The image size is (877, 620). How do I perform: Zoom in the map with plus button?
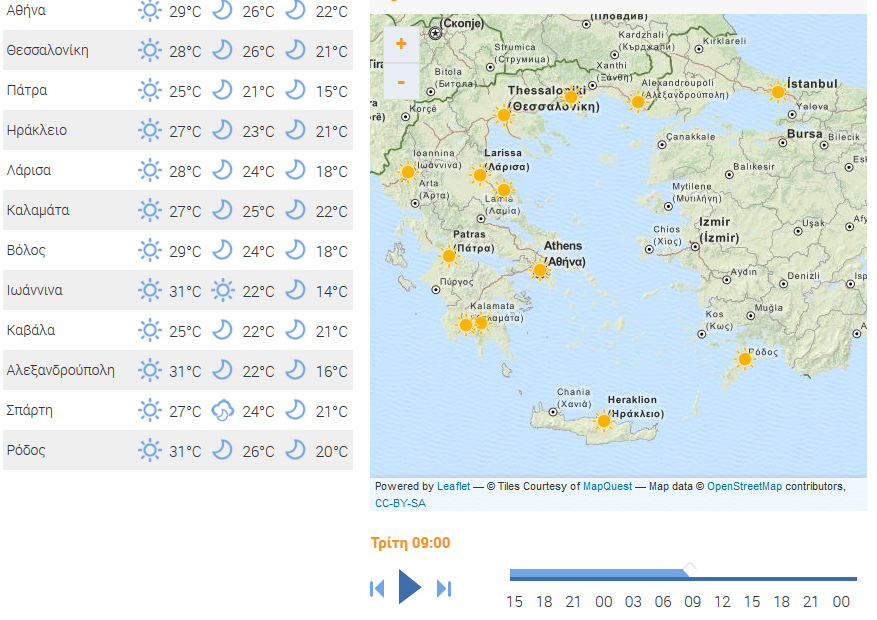401,44
